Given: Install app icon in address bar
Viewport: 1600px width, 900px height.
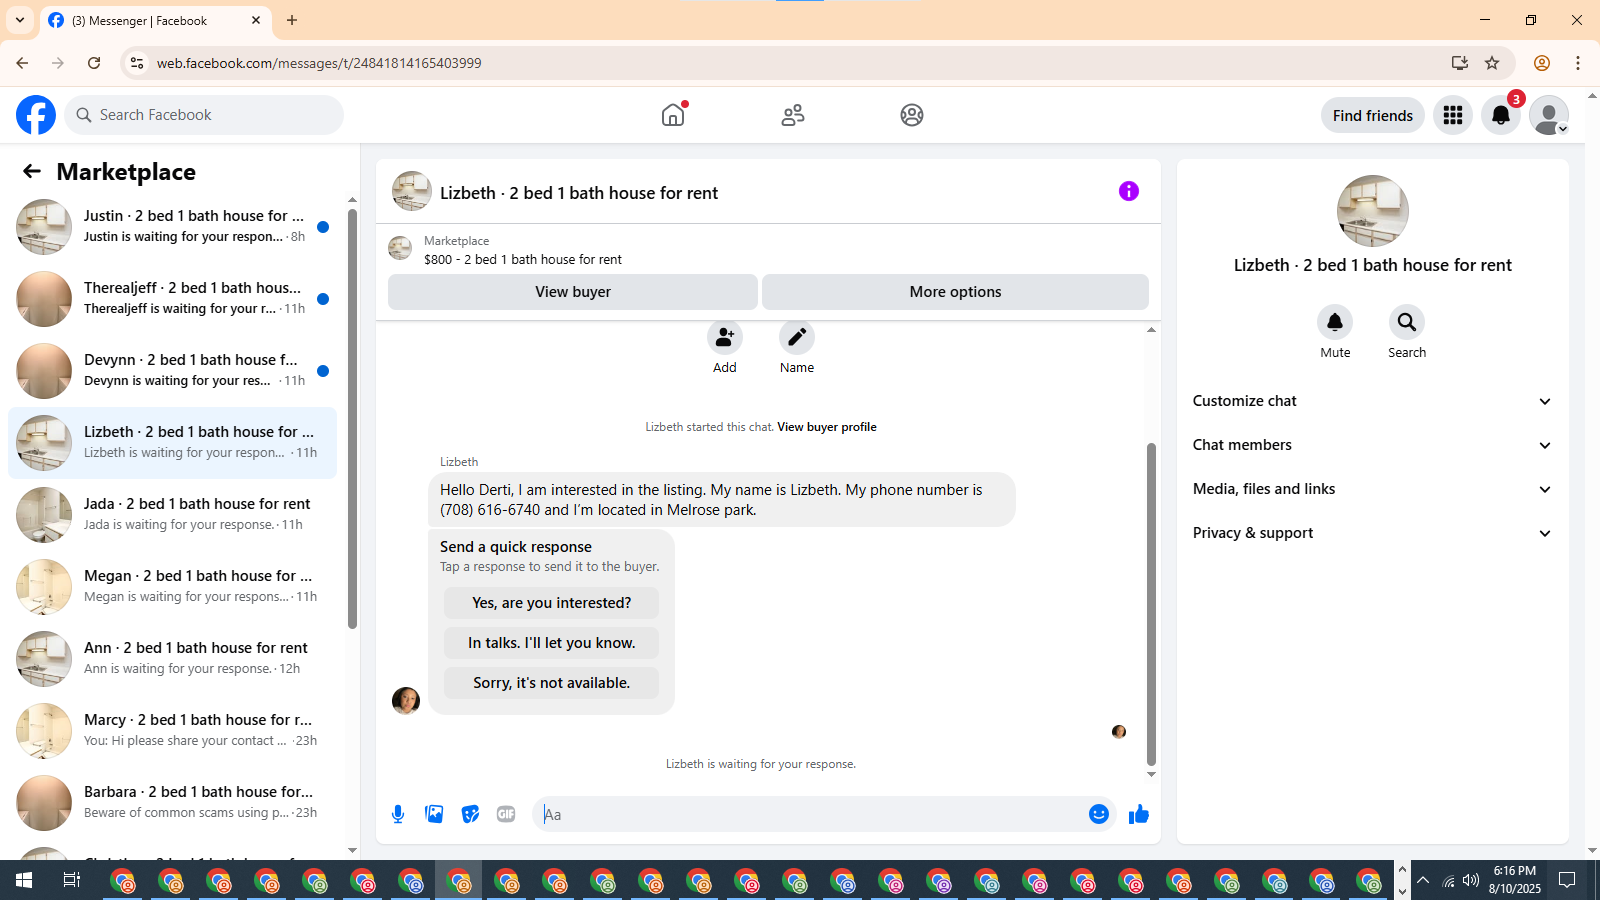Looking at the screenshot, I should (x=1460, y=63).
